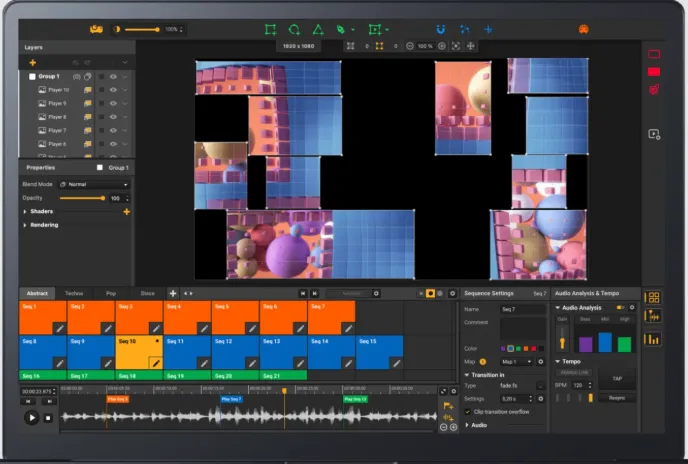Hide the Player 7 layer
688x464 pixels.
113,130
